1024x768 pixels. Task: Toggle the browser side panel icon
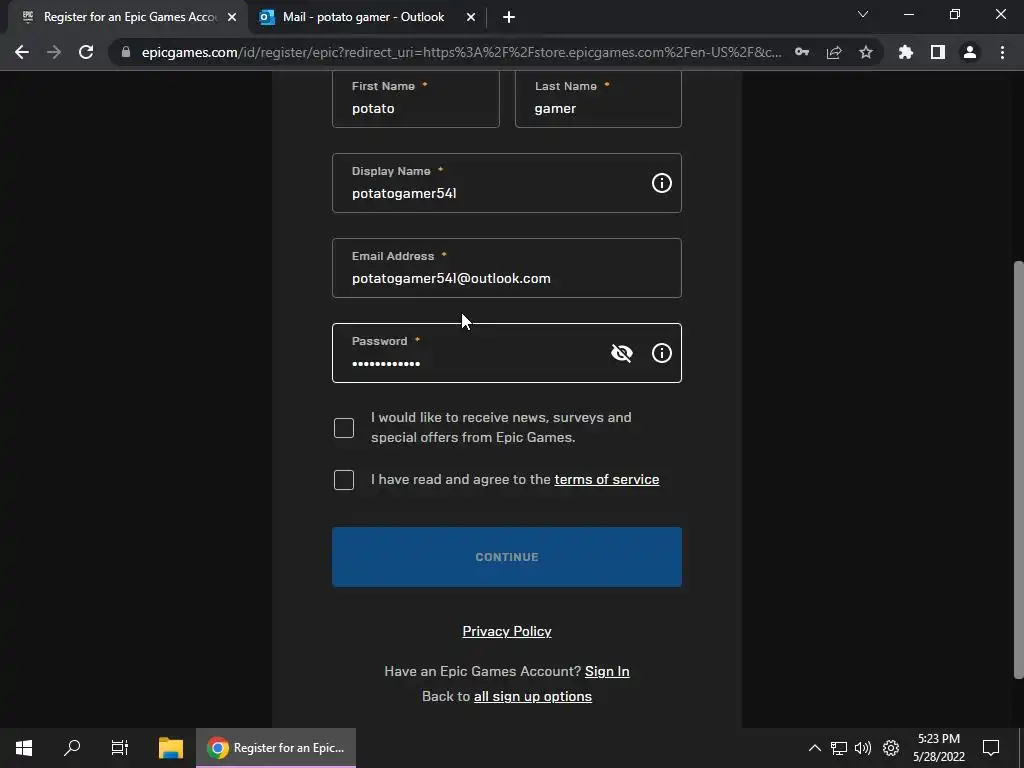click(x=938, y=52)
